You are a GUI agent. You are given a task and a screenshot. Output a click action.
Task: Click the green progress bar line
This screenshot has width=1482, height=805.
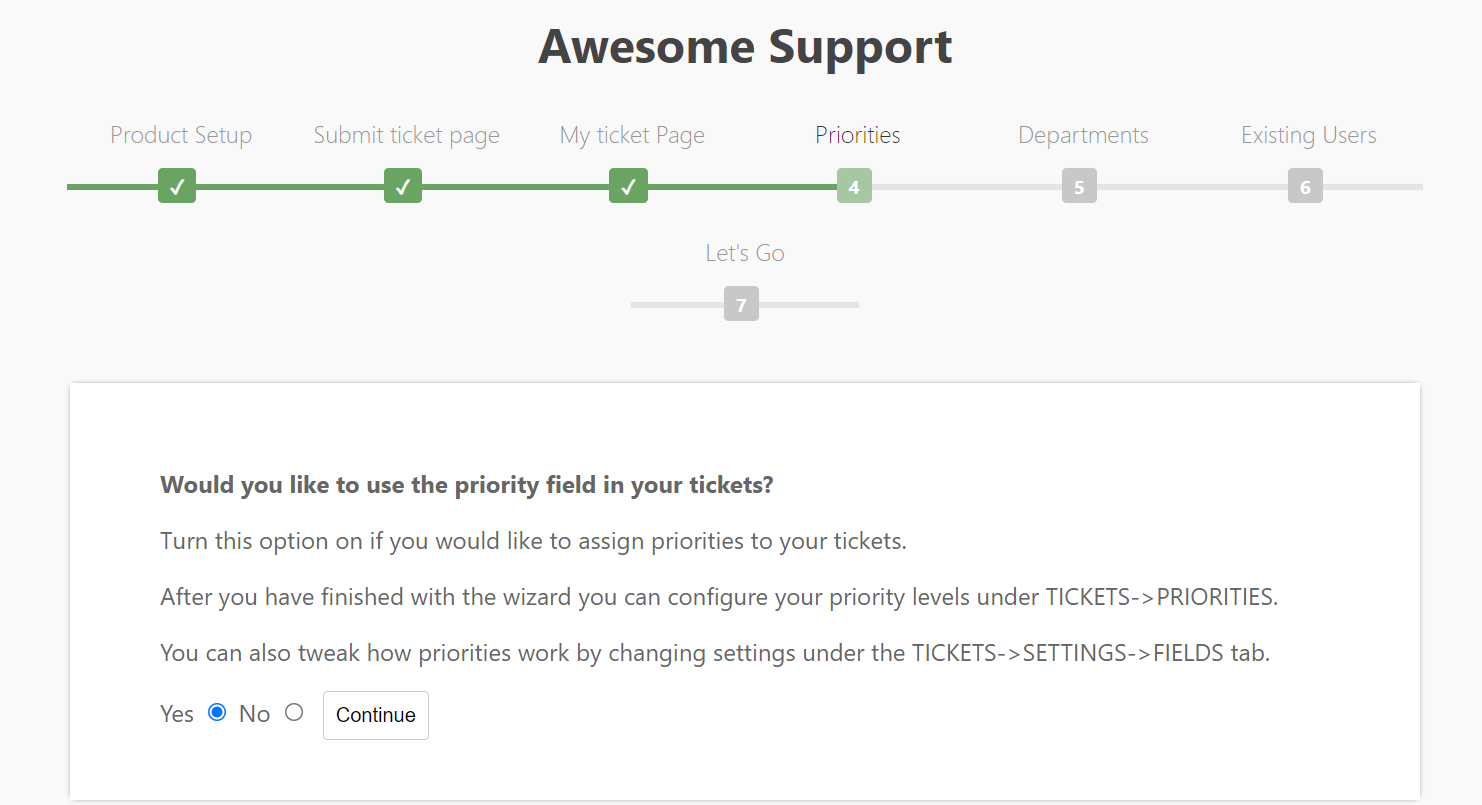(290, 187)
